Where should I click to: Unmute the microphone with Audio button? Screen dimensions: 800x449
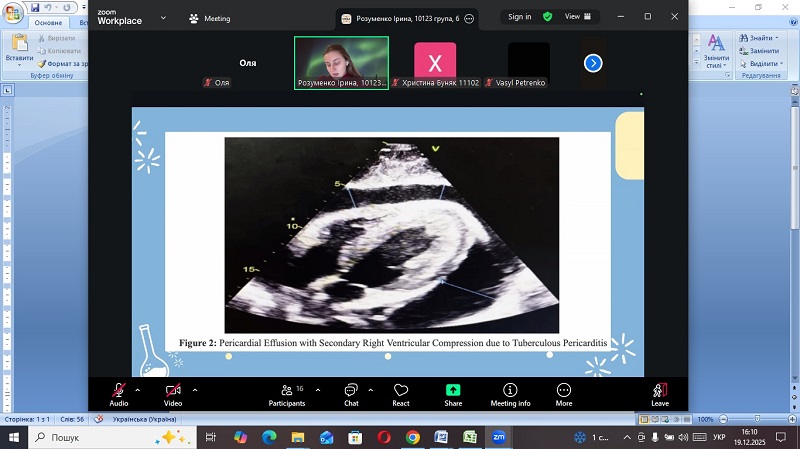[118, 393]
